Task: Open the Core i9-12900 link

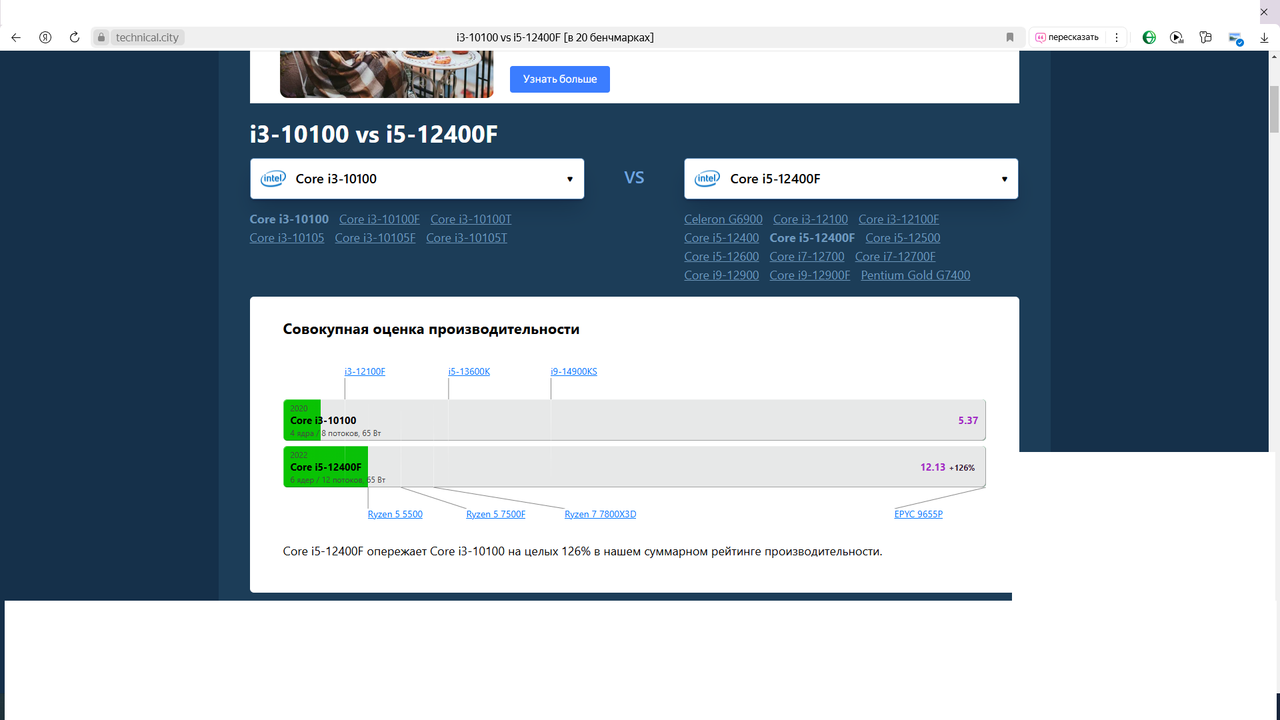Action: (x=721, y=275)
